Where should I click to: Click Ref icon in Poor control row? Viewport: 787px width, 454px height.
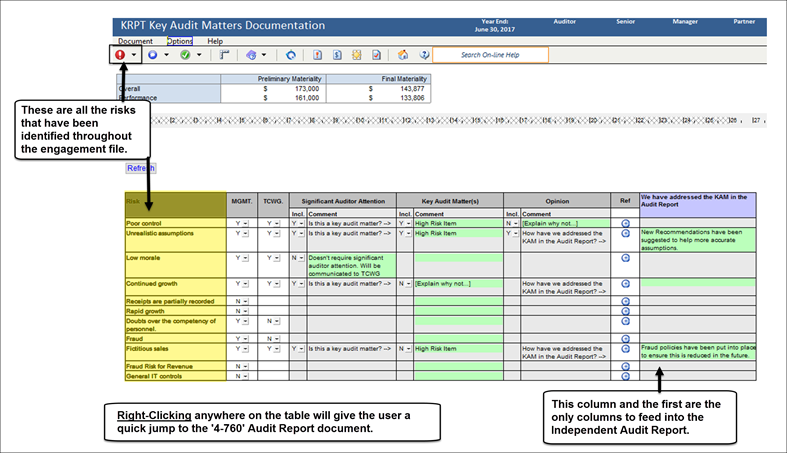pos(625,223)
